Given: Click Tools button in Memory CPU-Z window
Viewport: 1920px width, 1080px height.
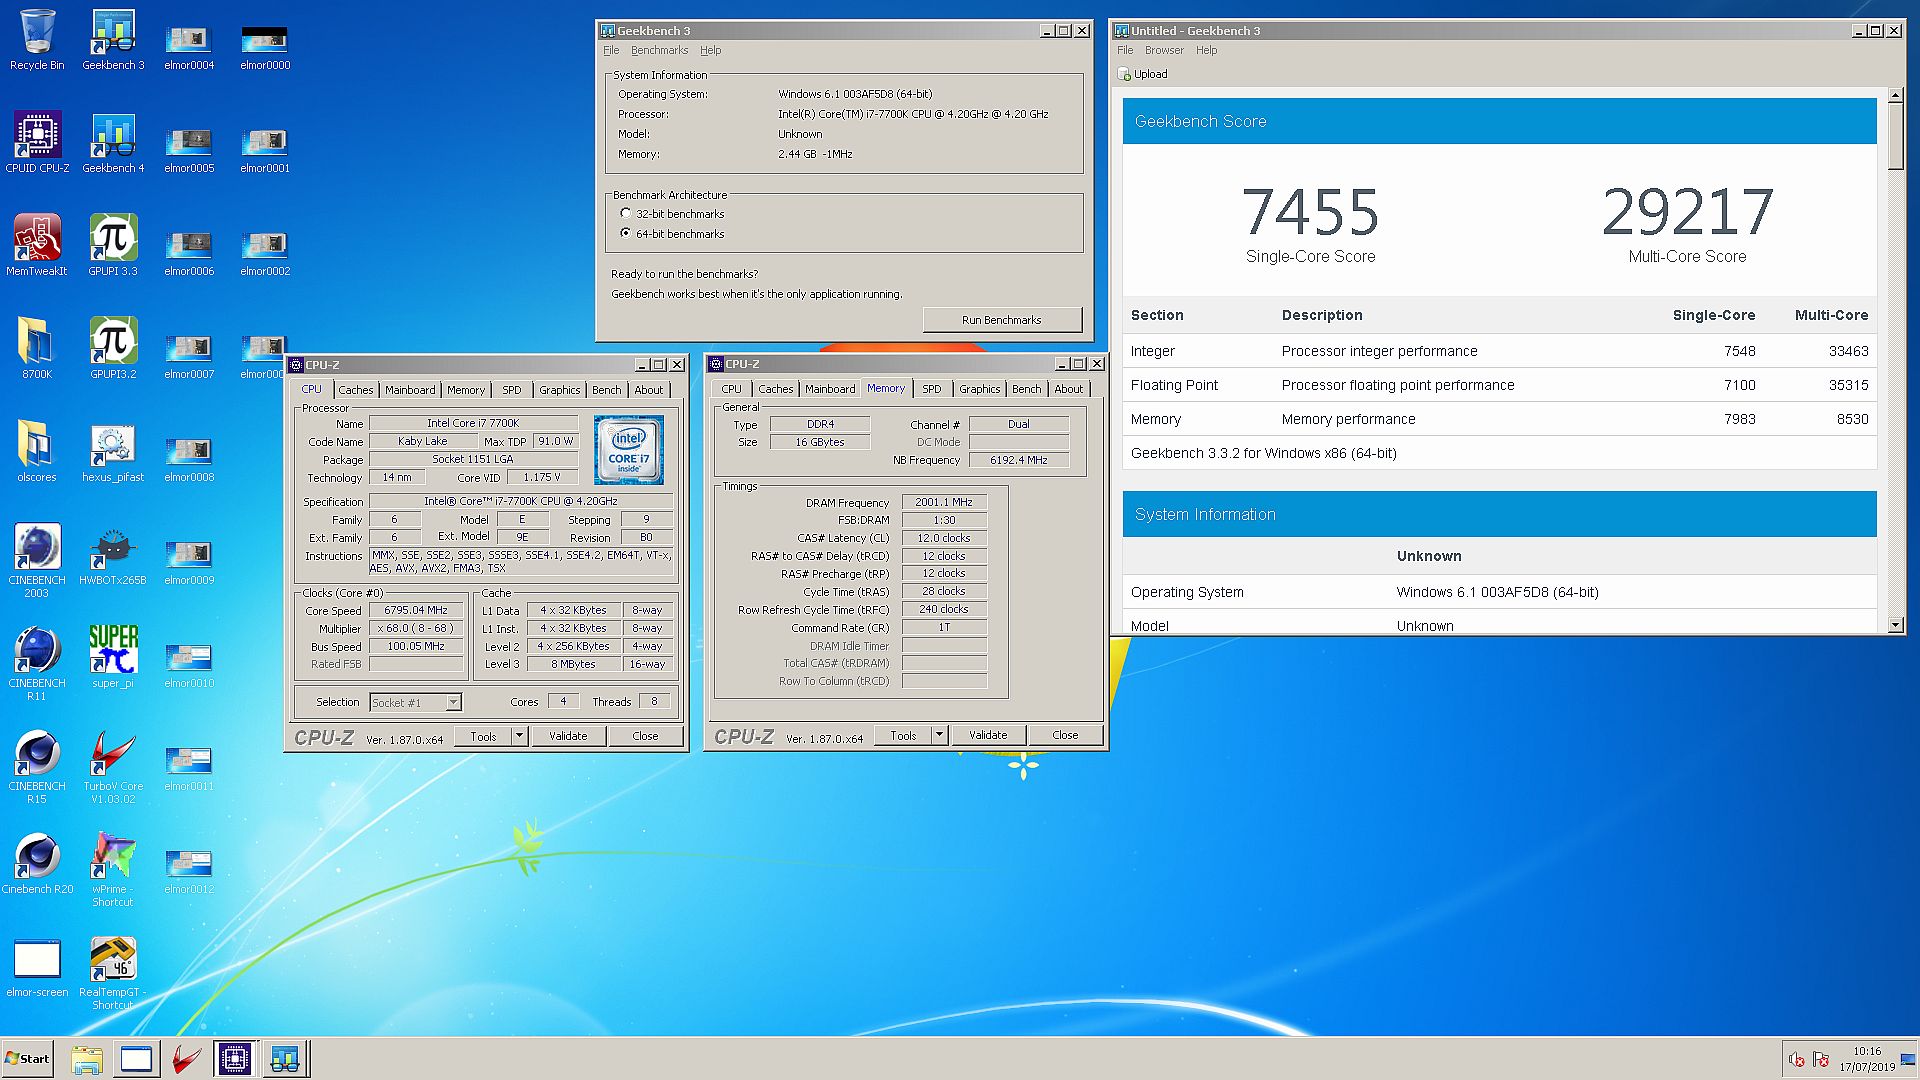Looking at the screenshot, I should pyautogui.click(x=903, y=735).
